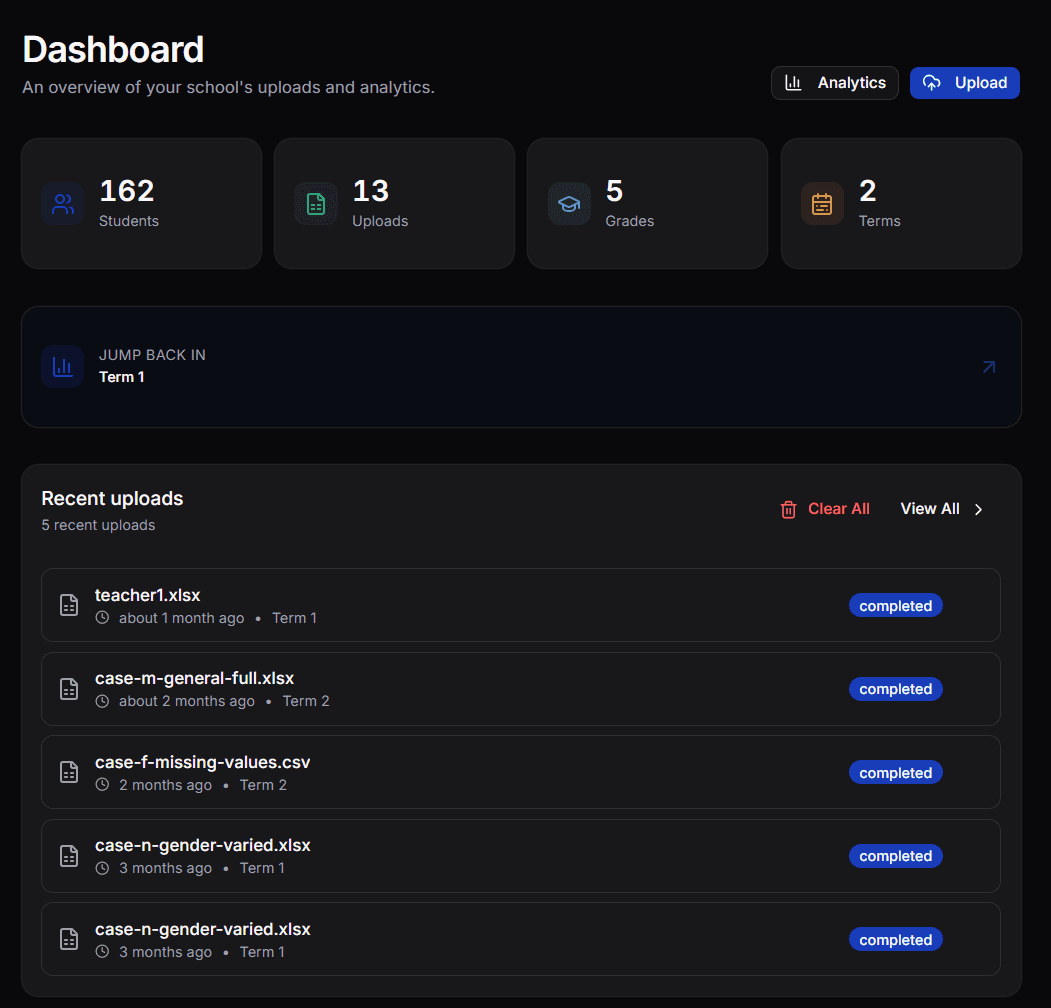This screenshot has height=1008, width=1051.
Task: Click the blue Upload button
Action: 965,83
